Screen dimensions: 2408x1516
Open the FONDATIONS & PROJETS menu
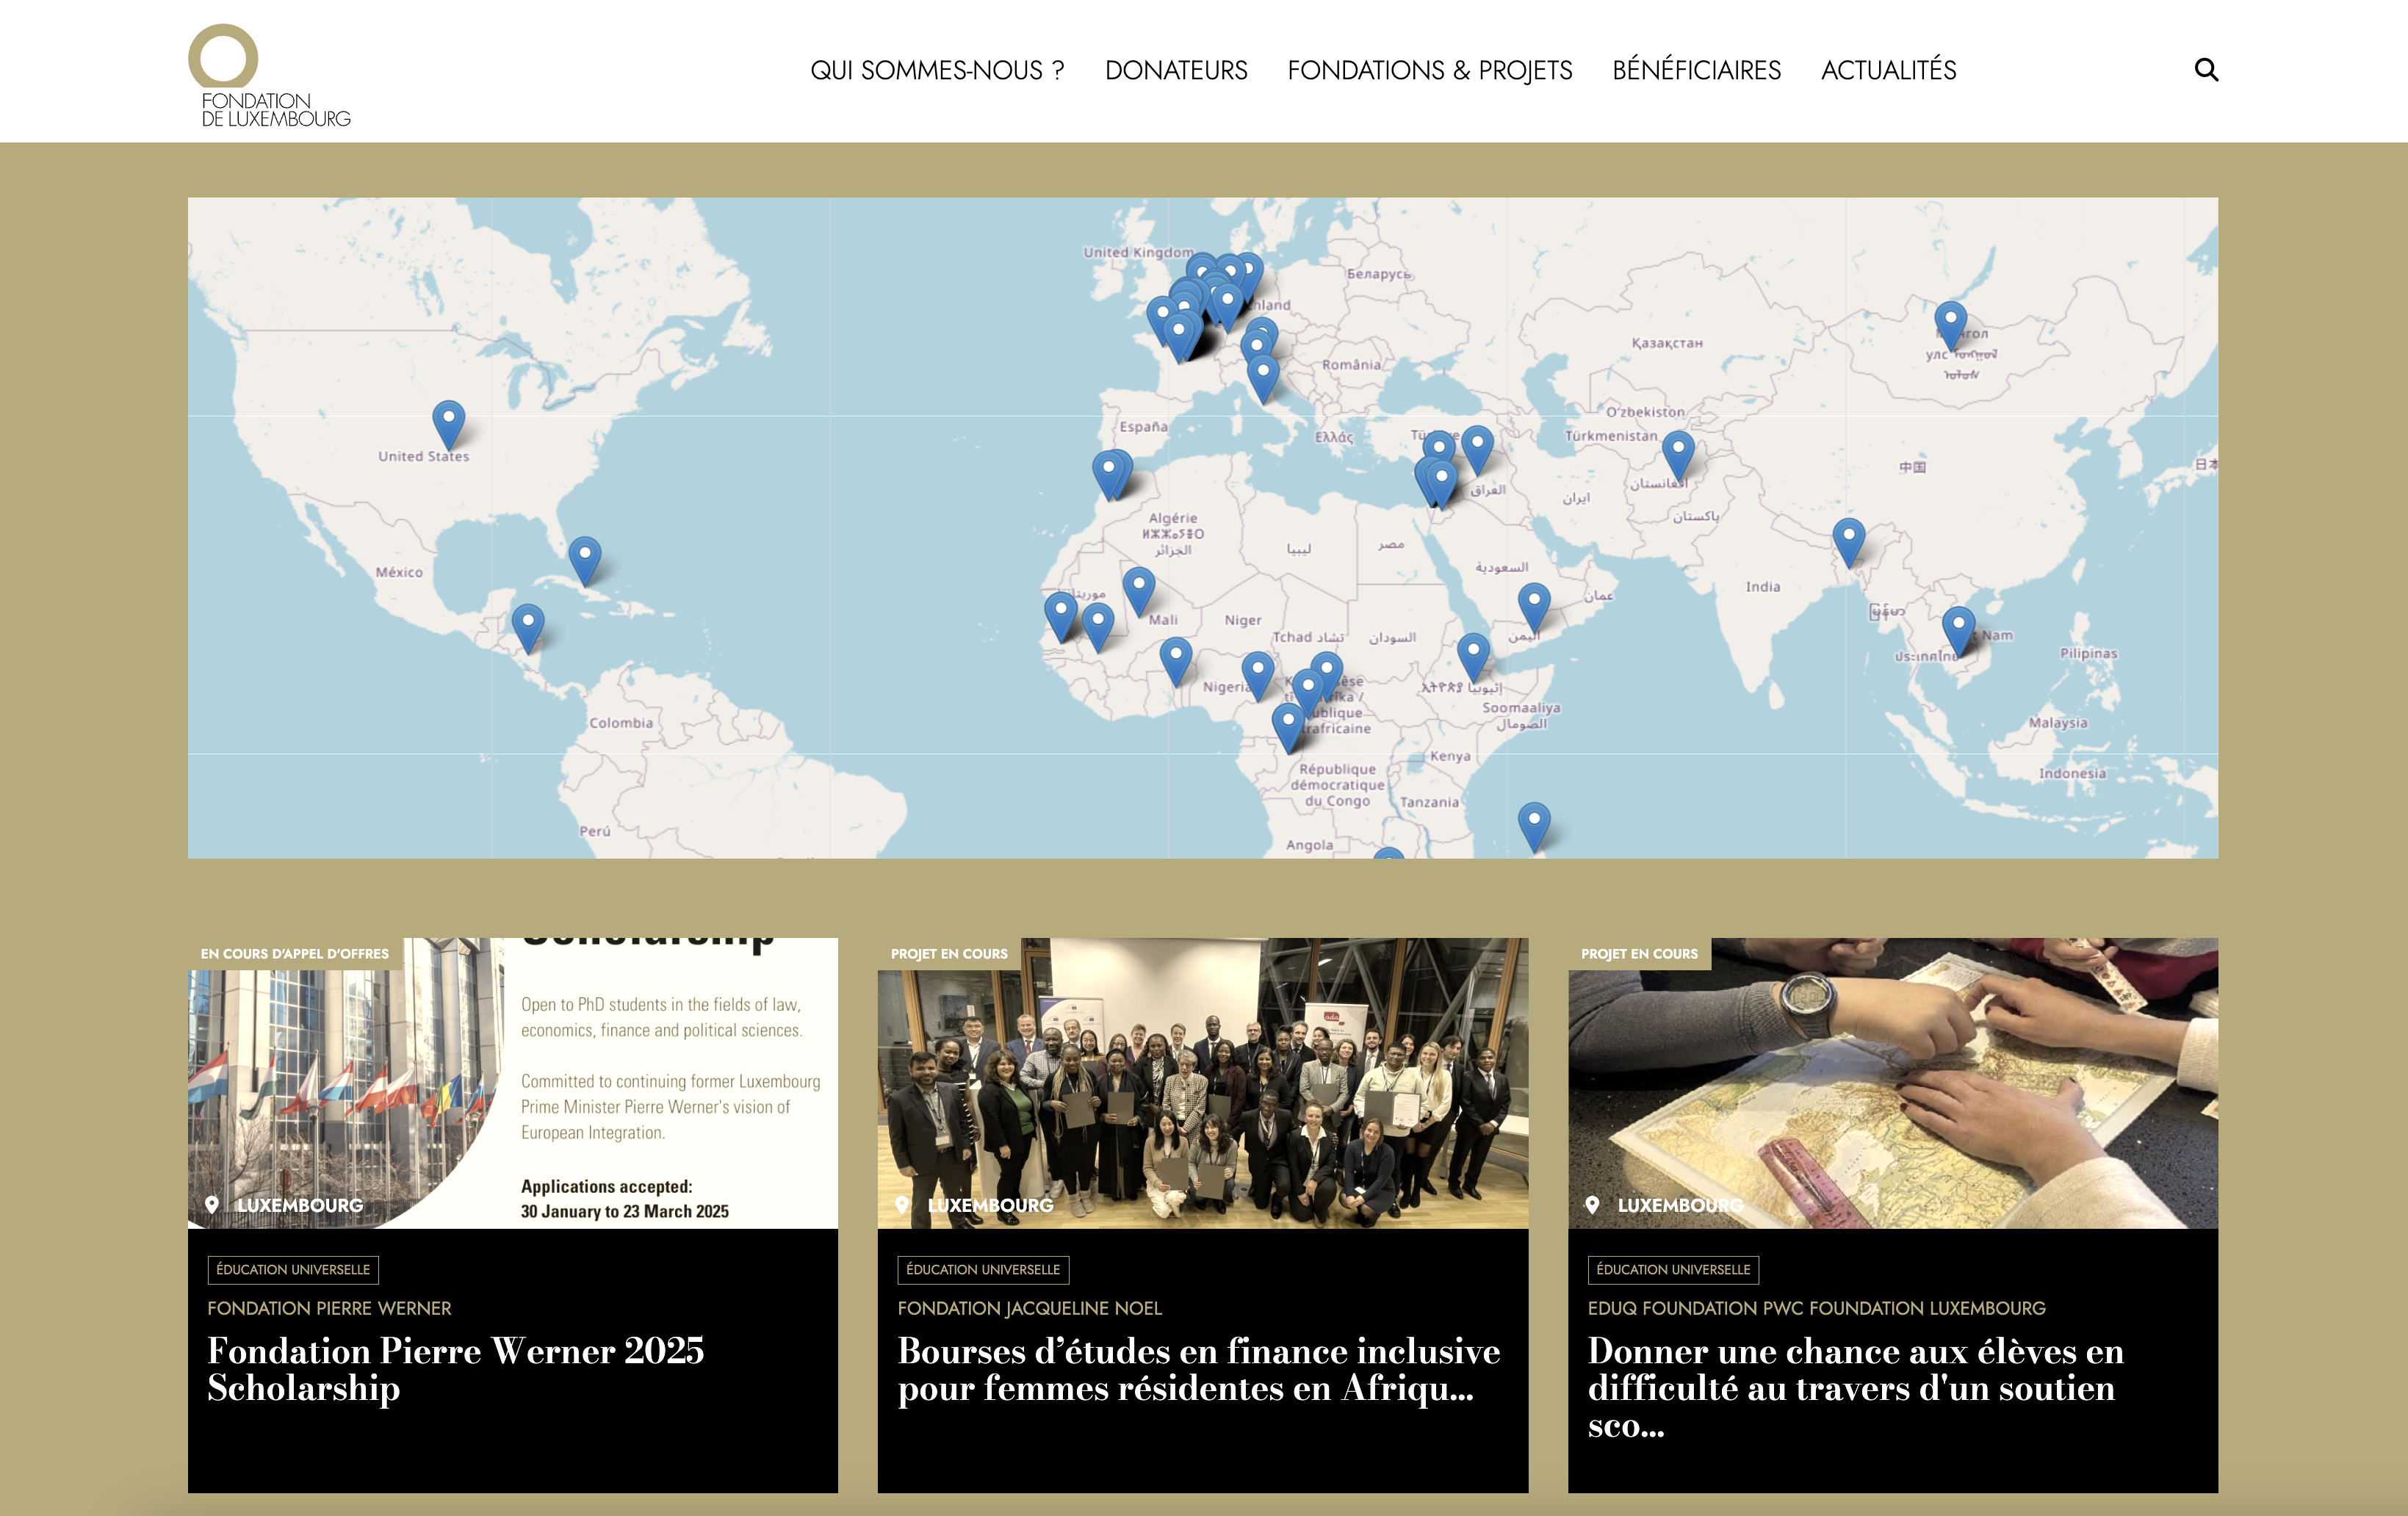point(1429,70)
